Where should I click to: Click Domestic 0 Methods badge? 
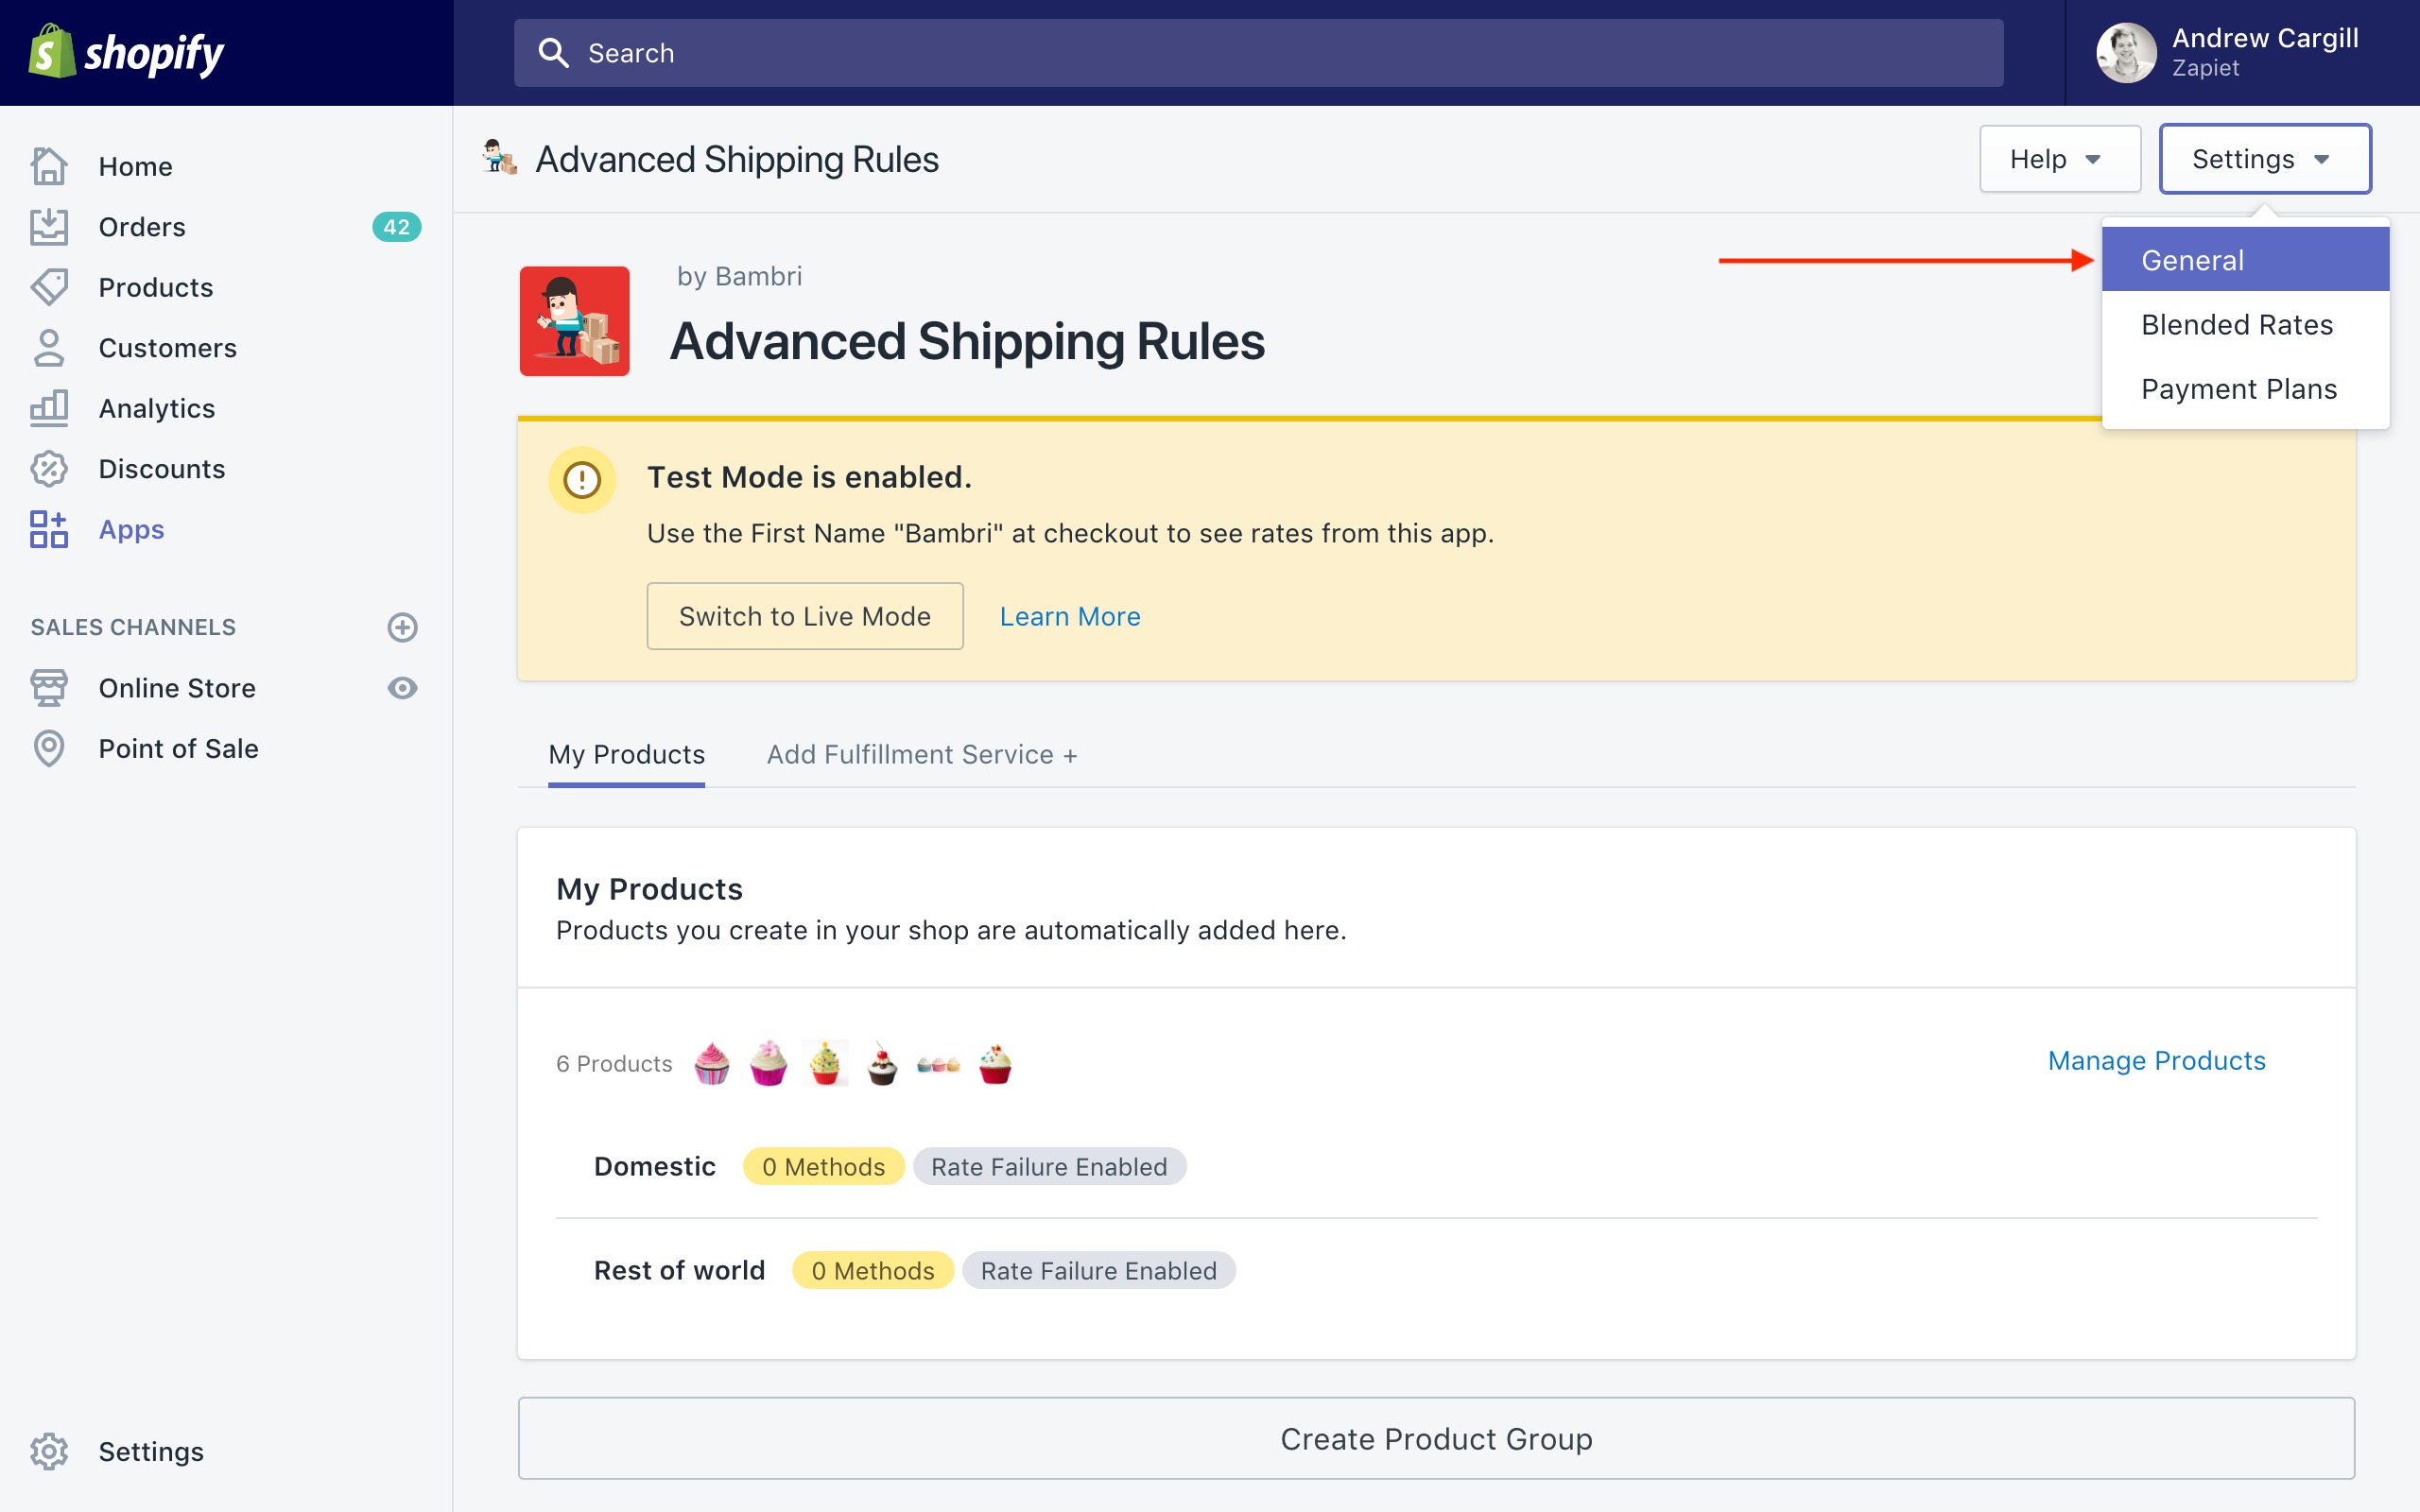823,1166
